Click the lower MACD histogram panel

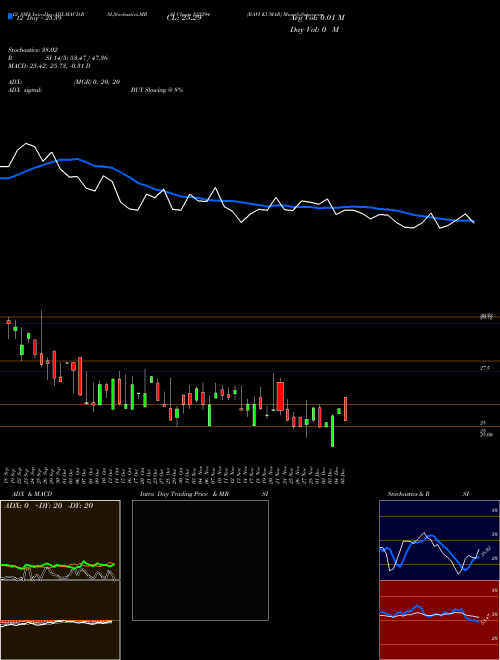[x=60, y=620]
